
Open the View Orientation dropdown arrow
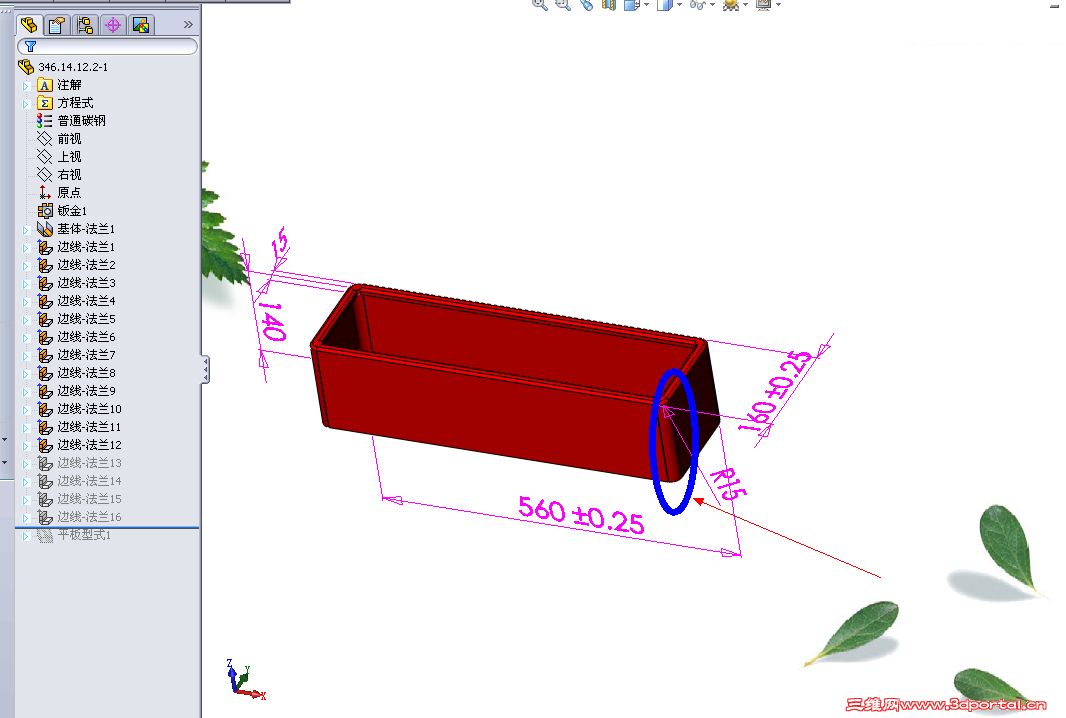tap(646, 5)
